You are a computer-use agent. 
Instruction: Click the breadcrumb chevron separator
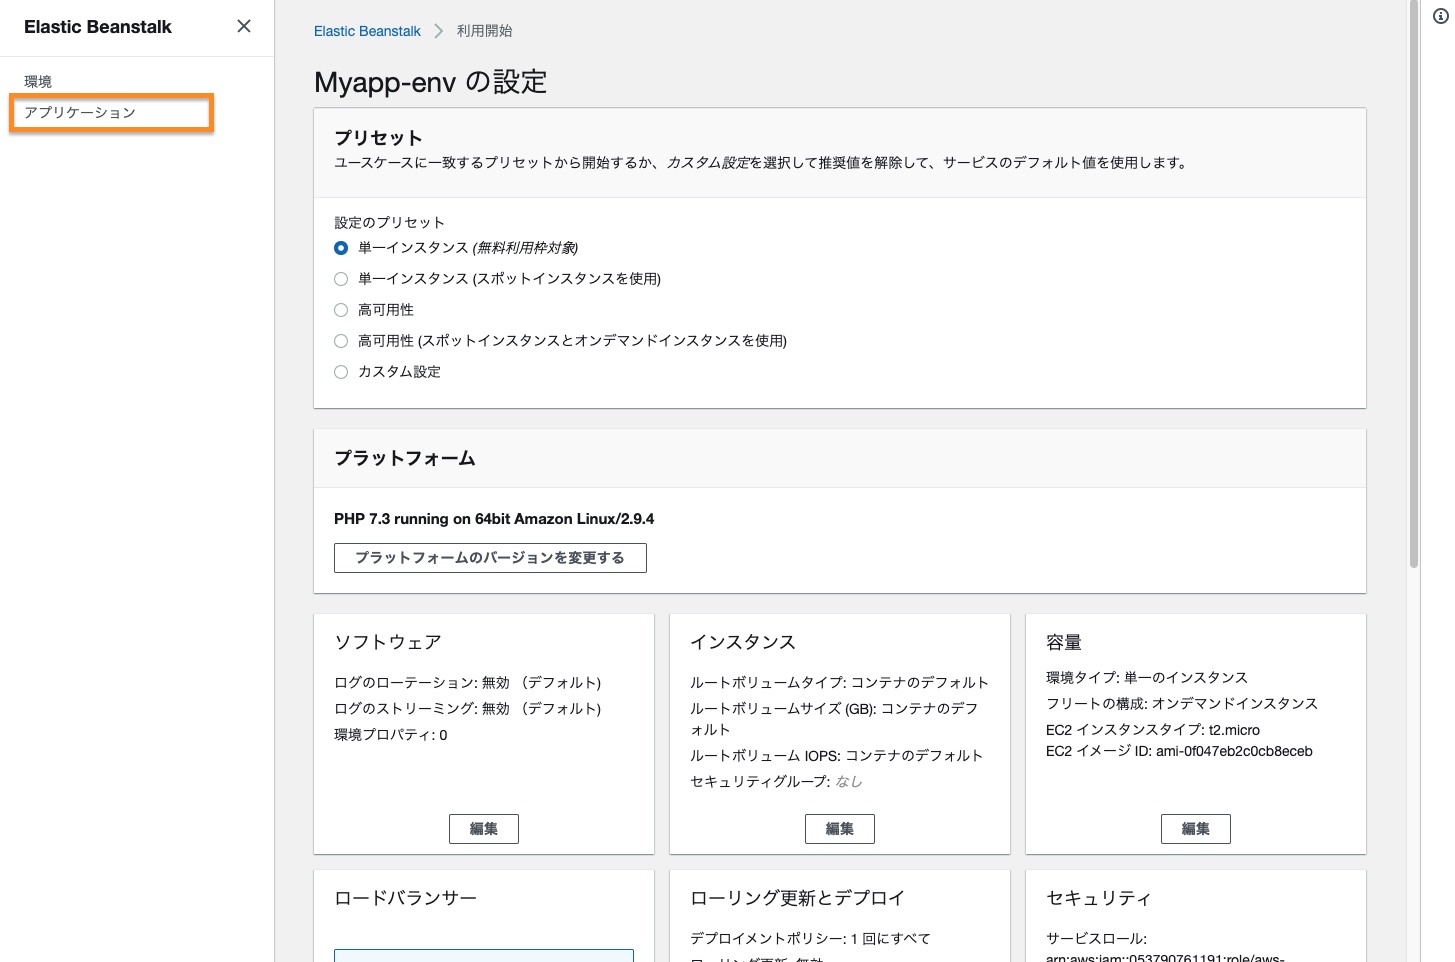pos(438,31)
